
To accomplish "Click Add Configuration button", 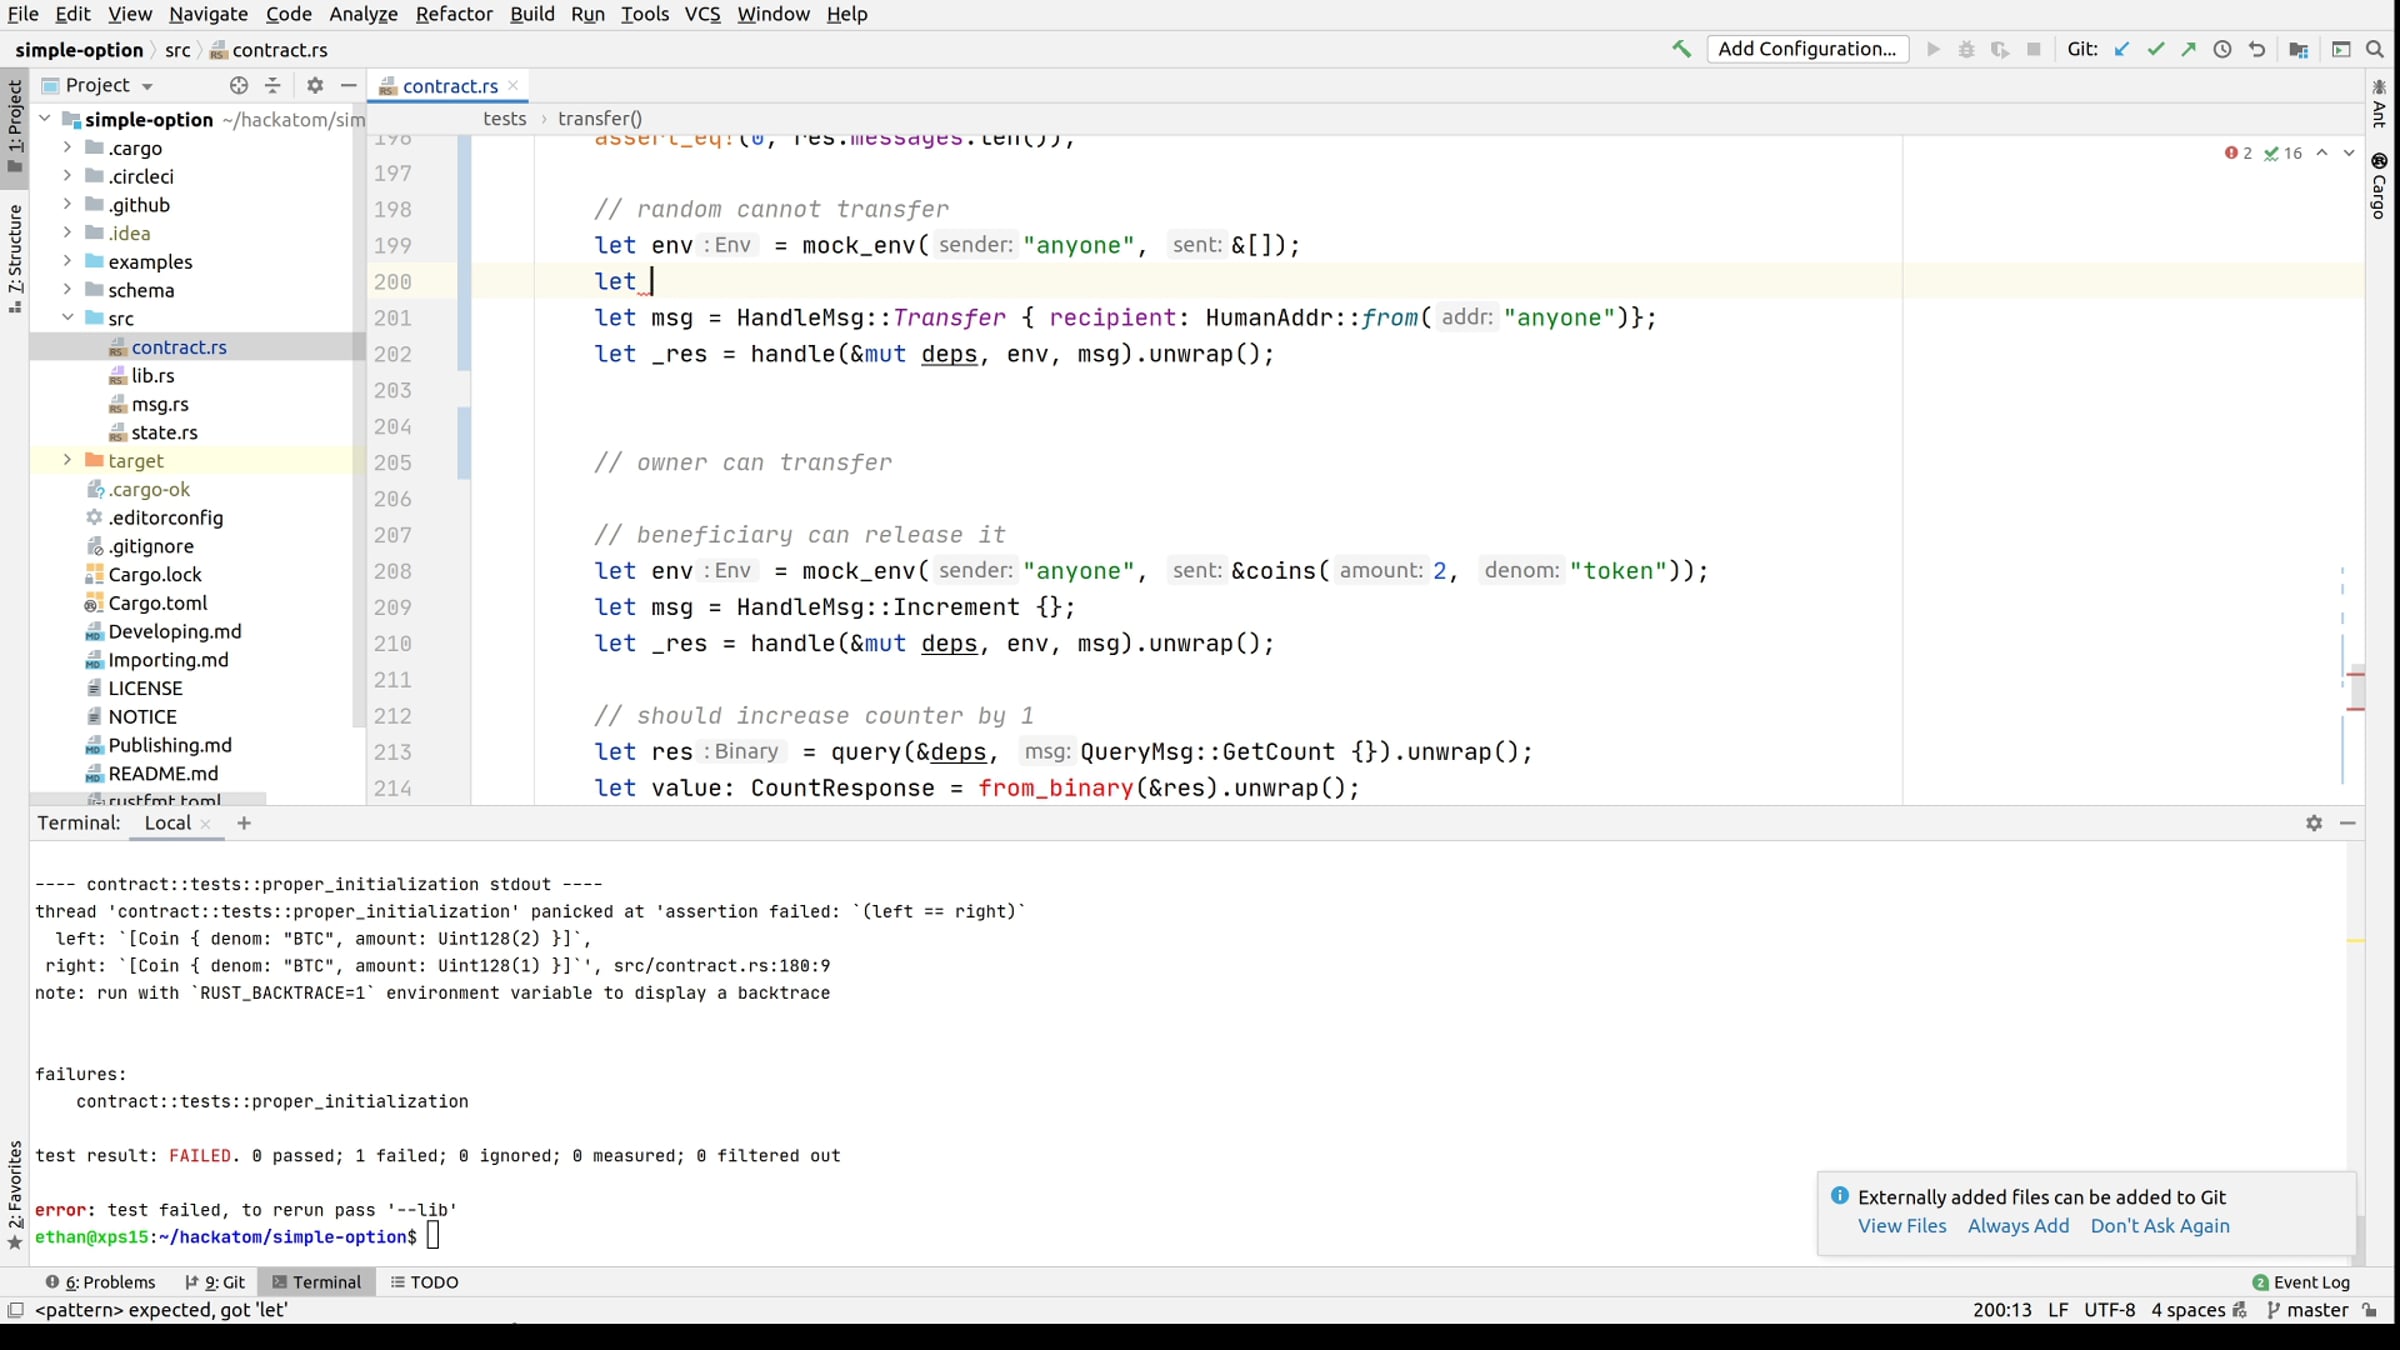I will (x=1807, y=49).
